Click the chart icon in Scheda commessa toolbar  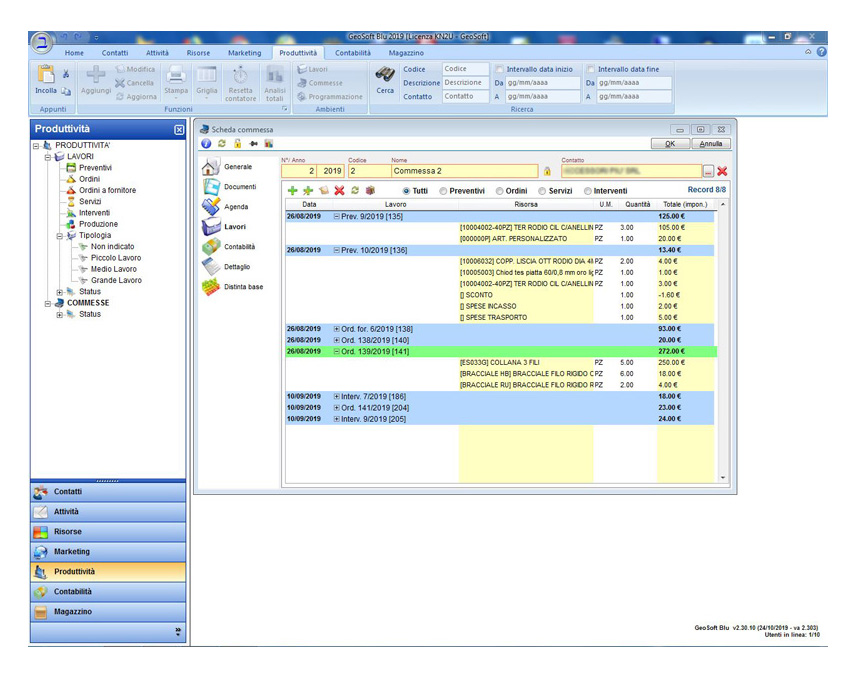pos(269,144)
